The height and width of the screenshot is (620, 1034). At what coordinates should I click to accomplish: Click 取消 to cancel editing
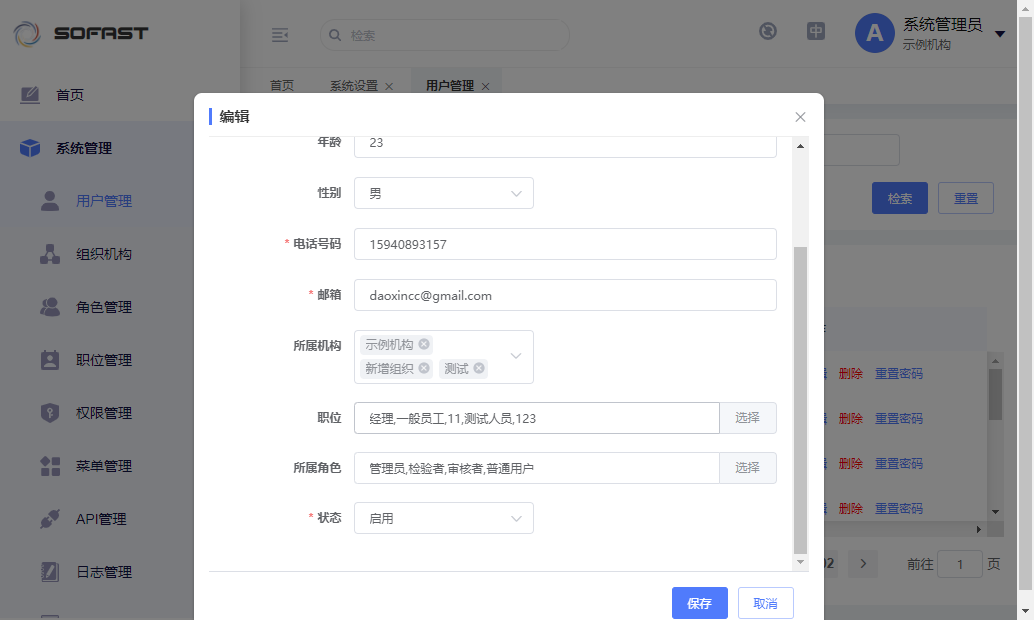[x=765, y=603]
